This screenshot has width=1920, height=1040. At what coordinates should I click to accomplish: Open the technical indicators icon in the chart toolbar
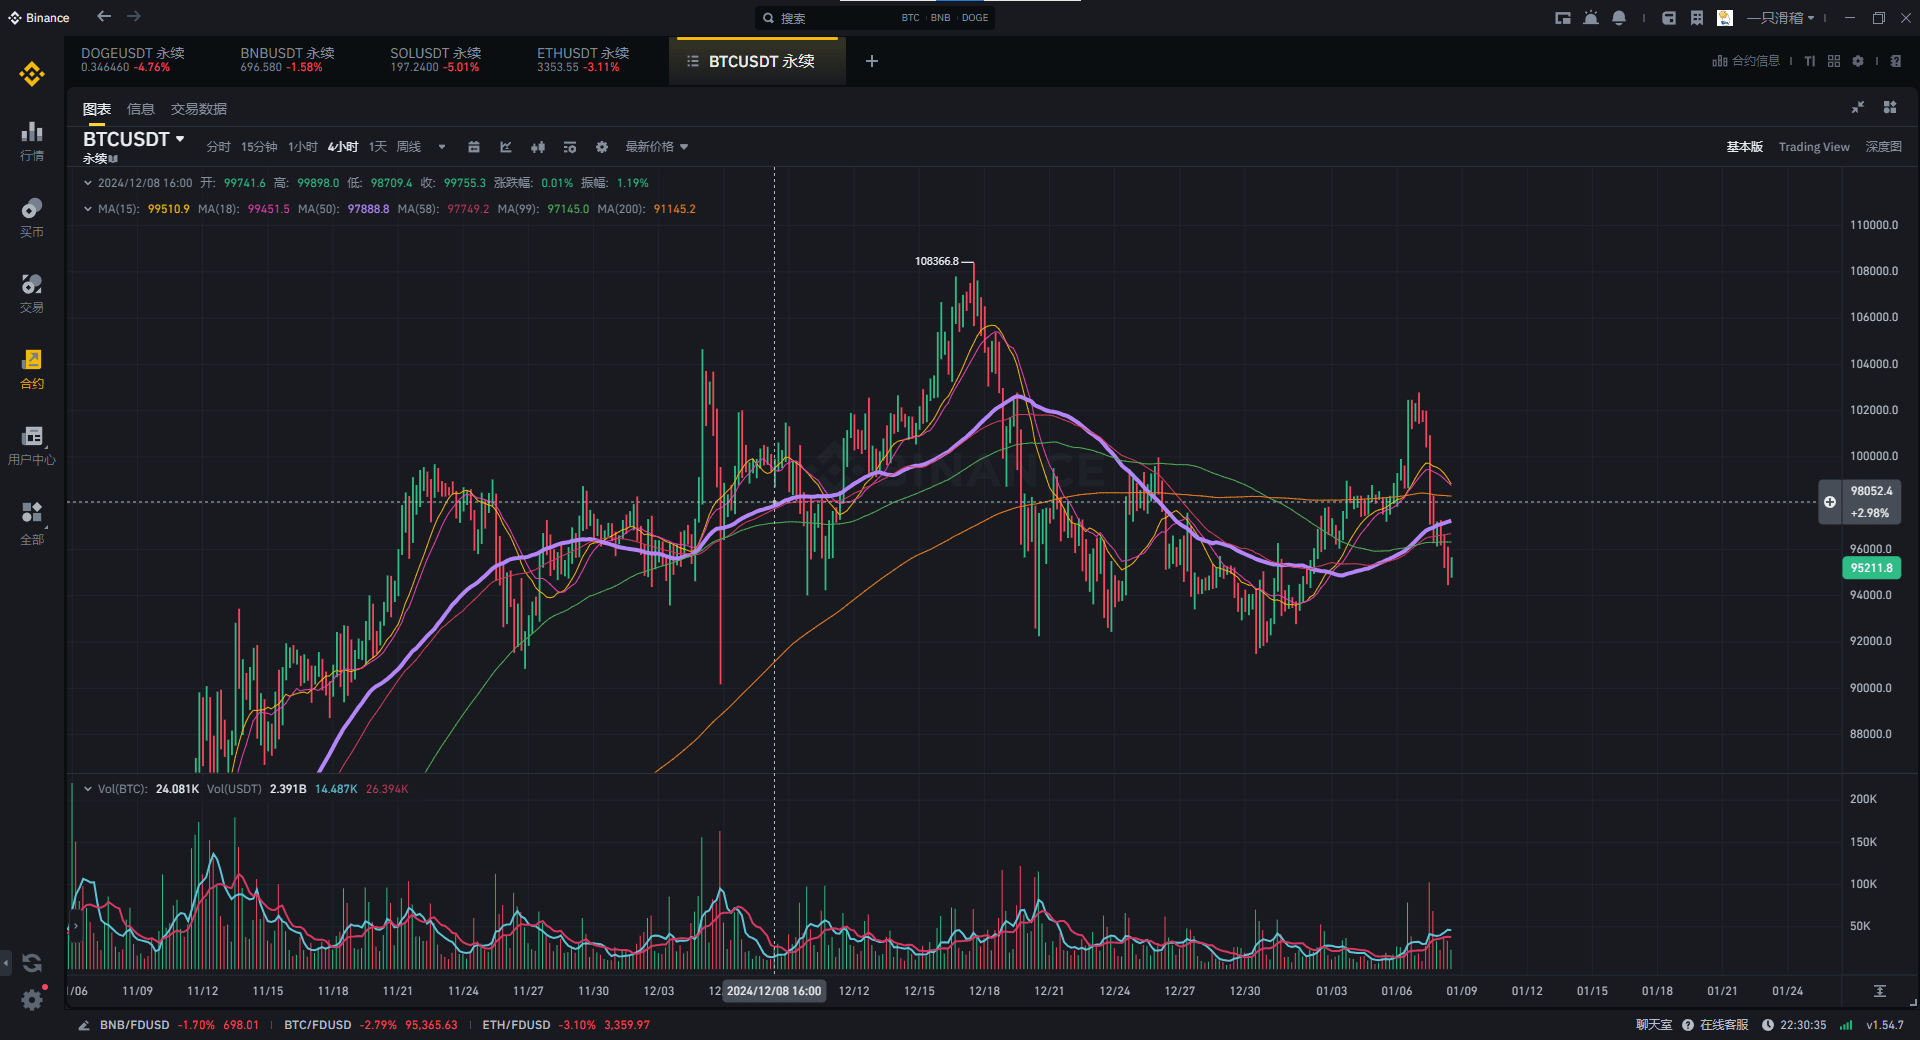point(506,147)
